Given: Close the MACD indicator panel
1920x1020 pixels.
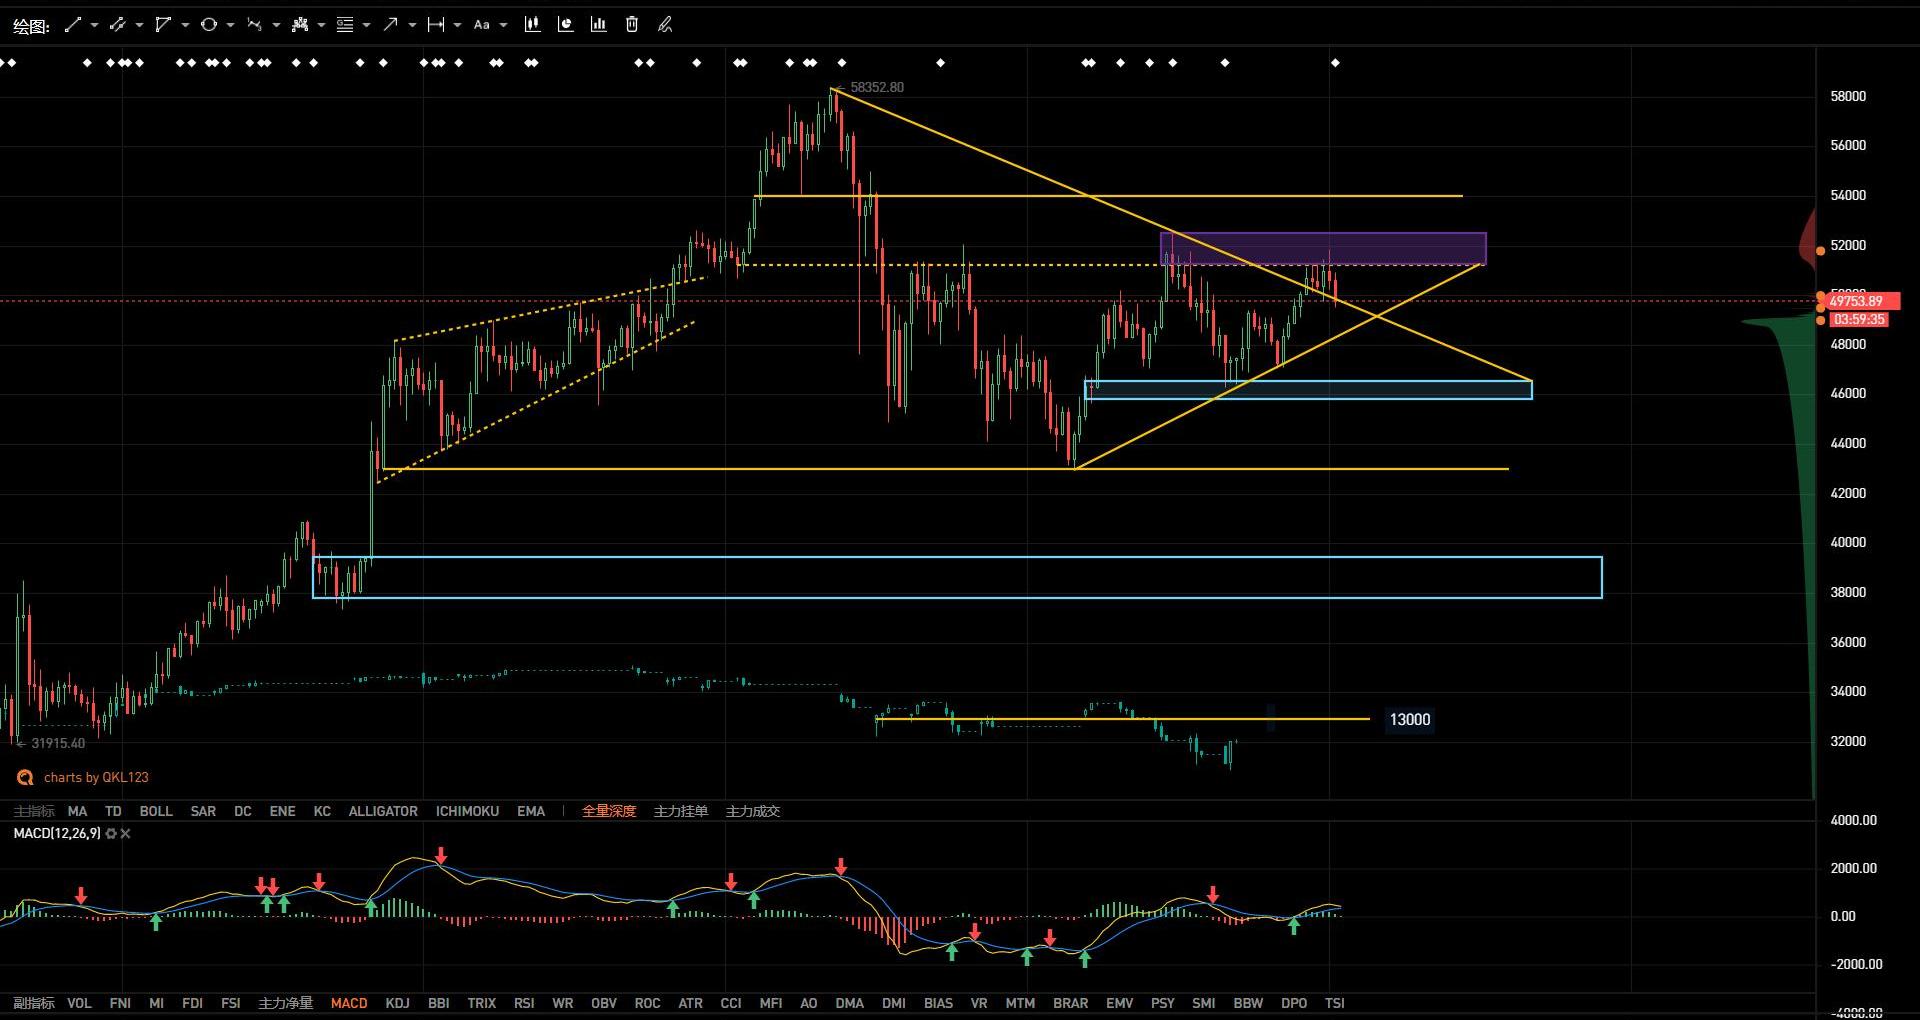Looking at the screenshot, I should [x=126, y=834].
